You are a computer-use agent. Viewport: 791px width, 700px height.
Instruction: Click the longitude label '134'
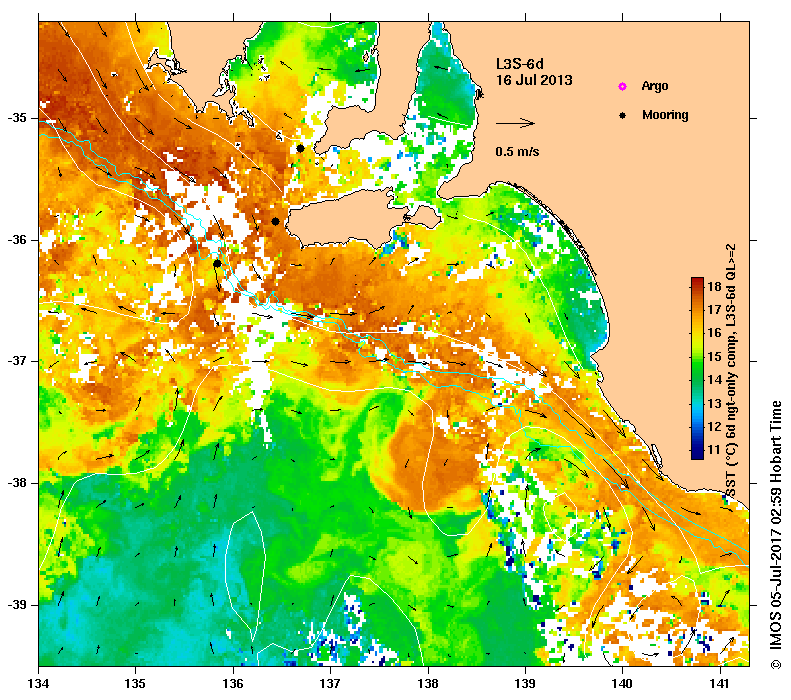point(38,684)
